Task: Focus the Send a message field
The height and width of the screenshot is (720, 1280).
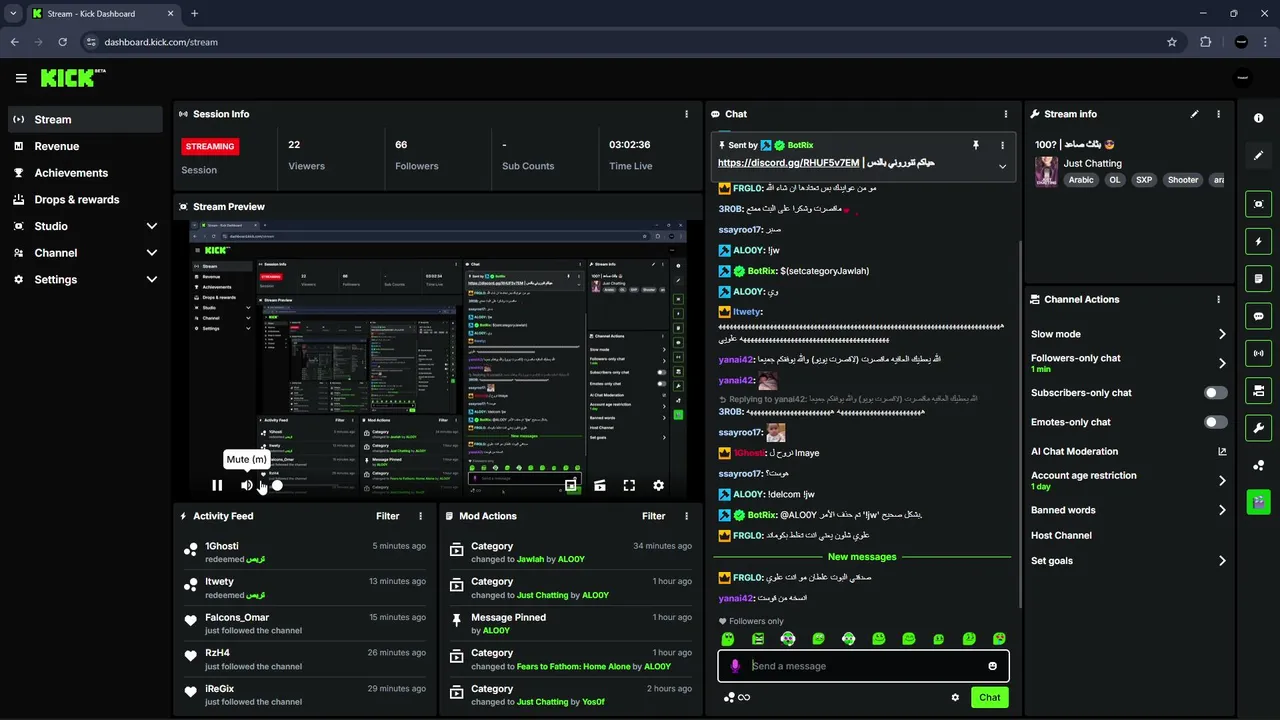Action: pos(863,666)
